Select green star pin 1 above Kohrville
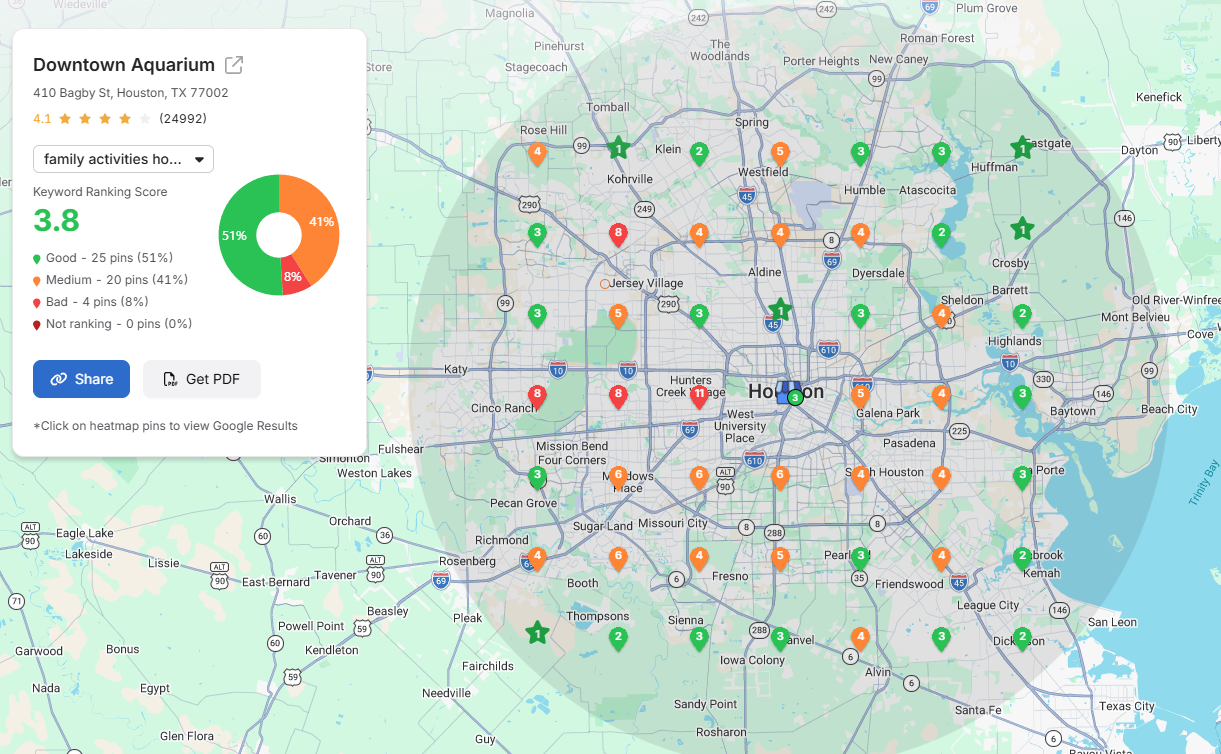The height and width of the screenshot is (754, 1221). pos(618,149)
